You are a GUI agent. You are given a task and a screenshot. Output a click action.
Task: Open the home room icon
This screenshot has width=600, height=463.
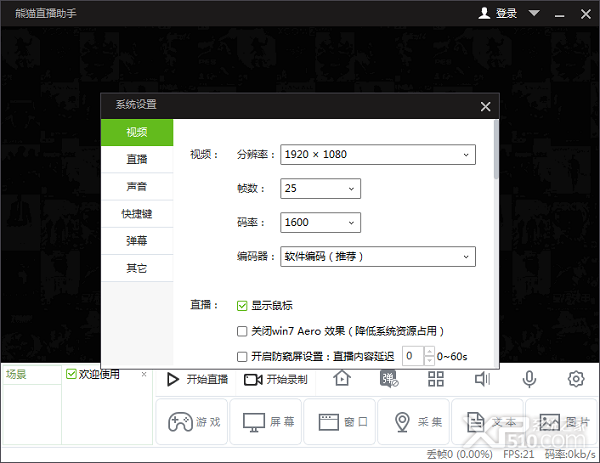click(x=342, y=378)
